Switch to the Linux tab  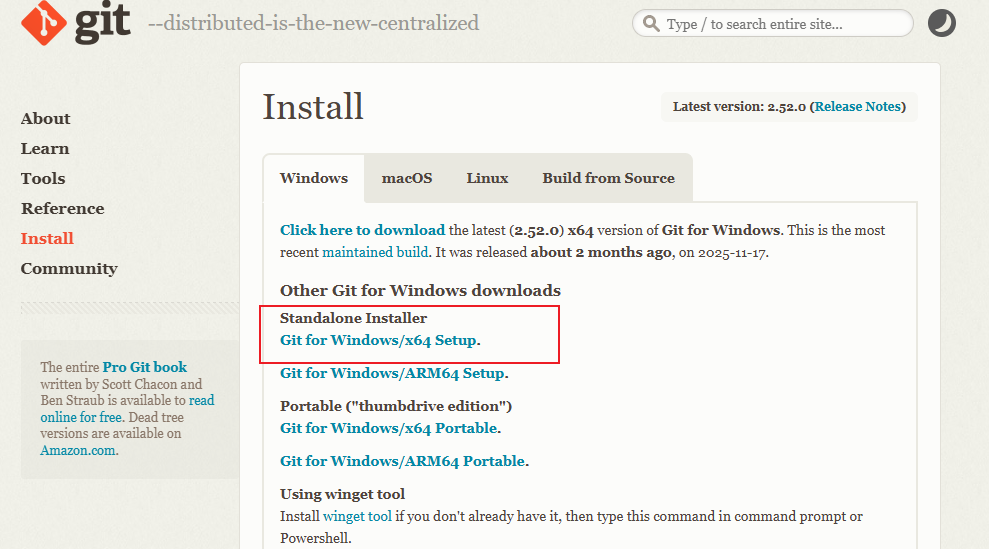(x=487, y=178)
